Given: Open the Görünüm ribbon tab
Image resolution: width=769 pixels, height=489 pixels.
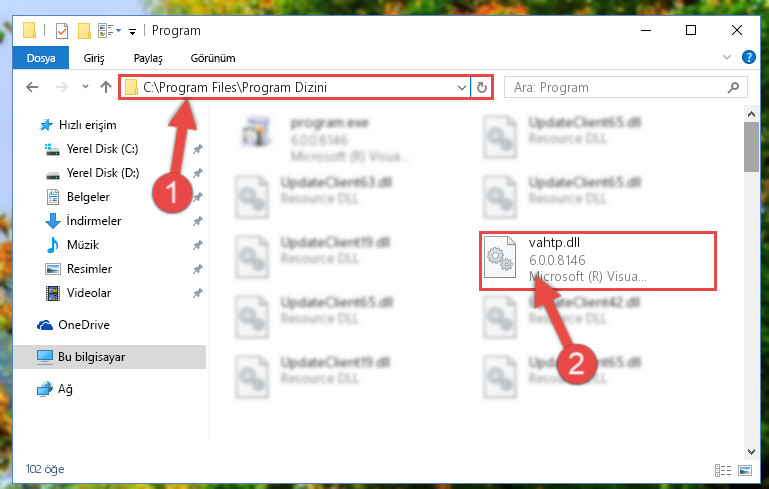Looking at the screenshot, I should coord(213,58).
